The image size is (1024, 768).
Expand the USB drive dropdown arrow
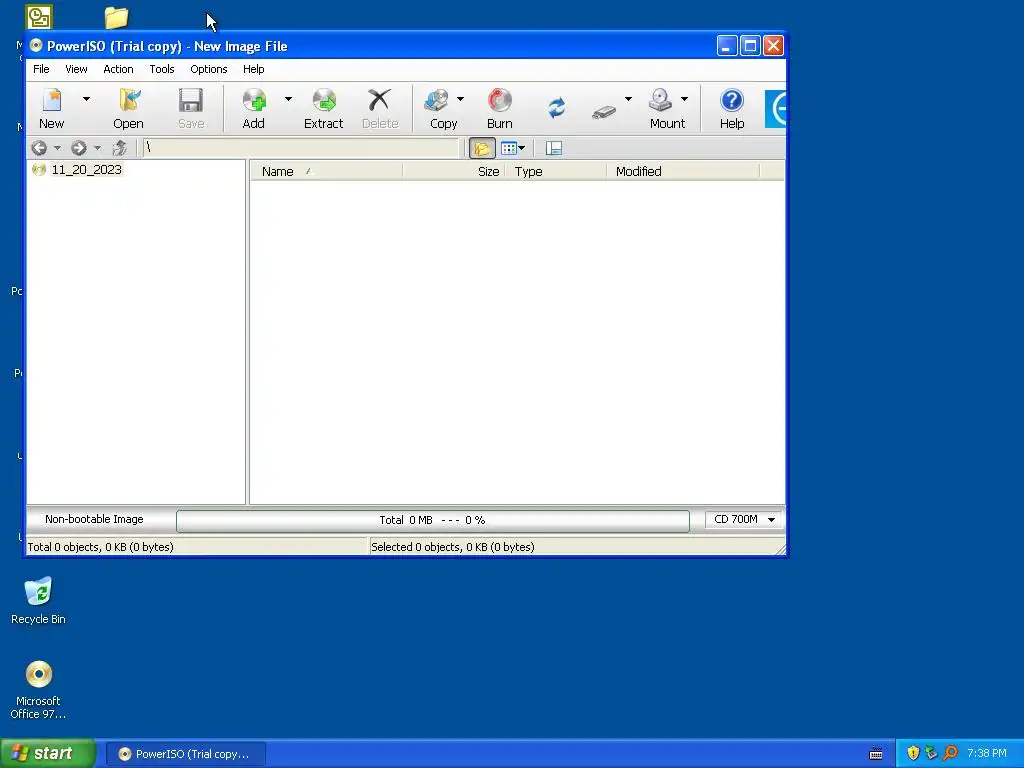[x=628, y=99]
